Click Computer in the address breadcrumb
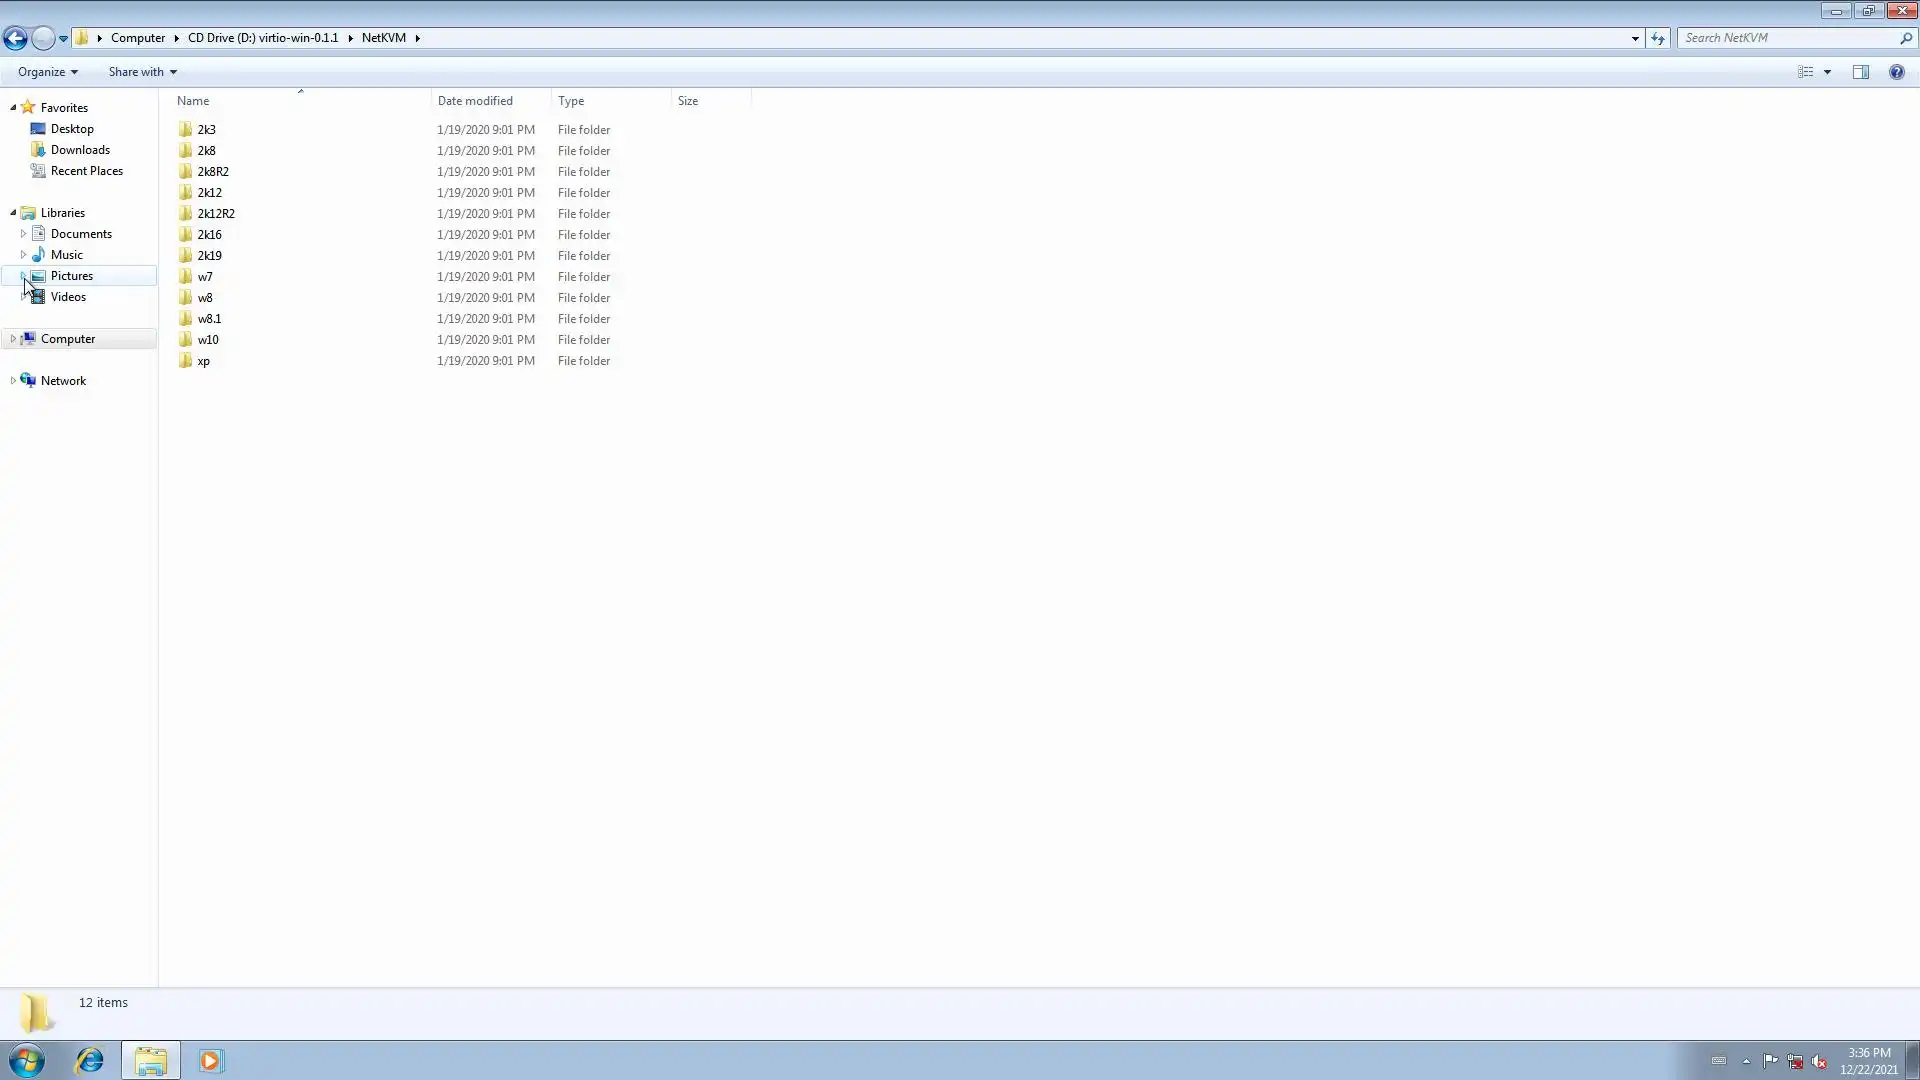This screenshot has width=1920, height=1080. point(138,38)
